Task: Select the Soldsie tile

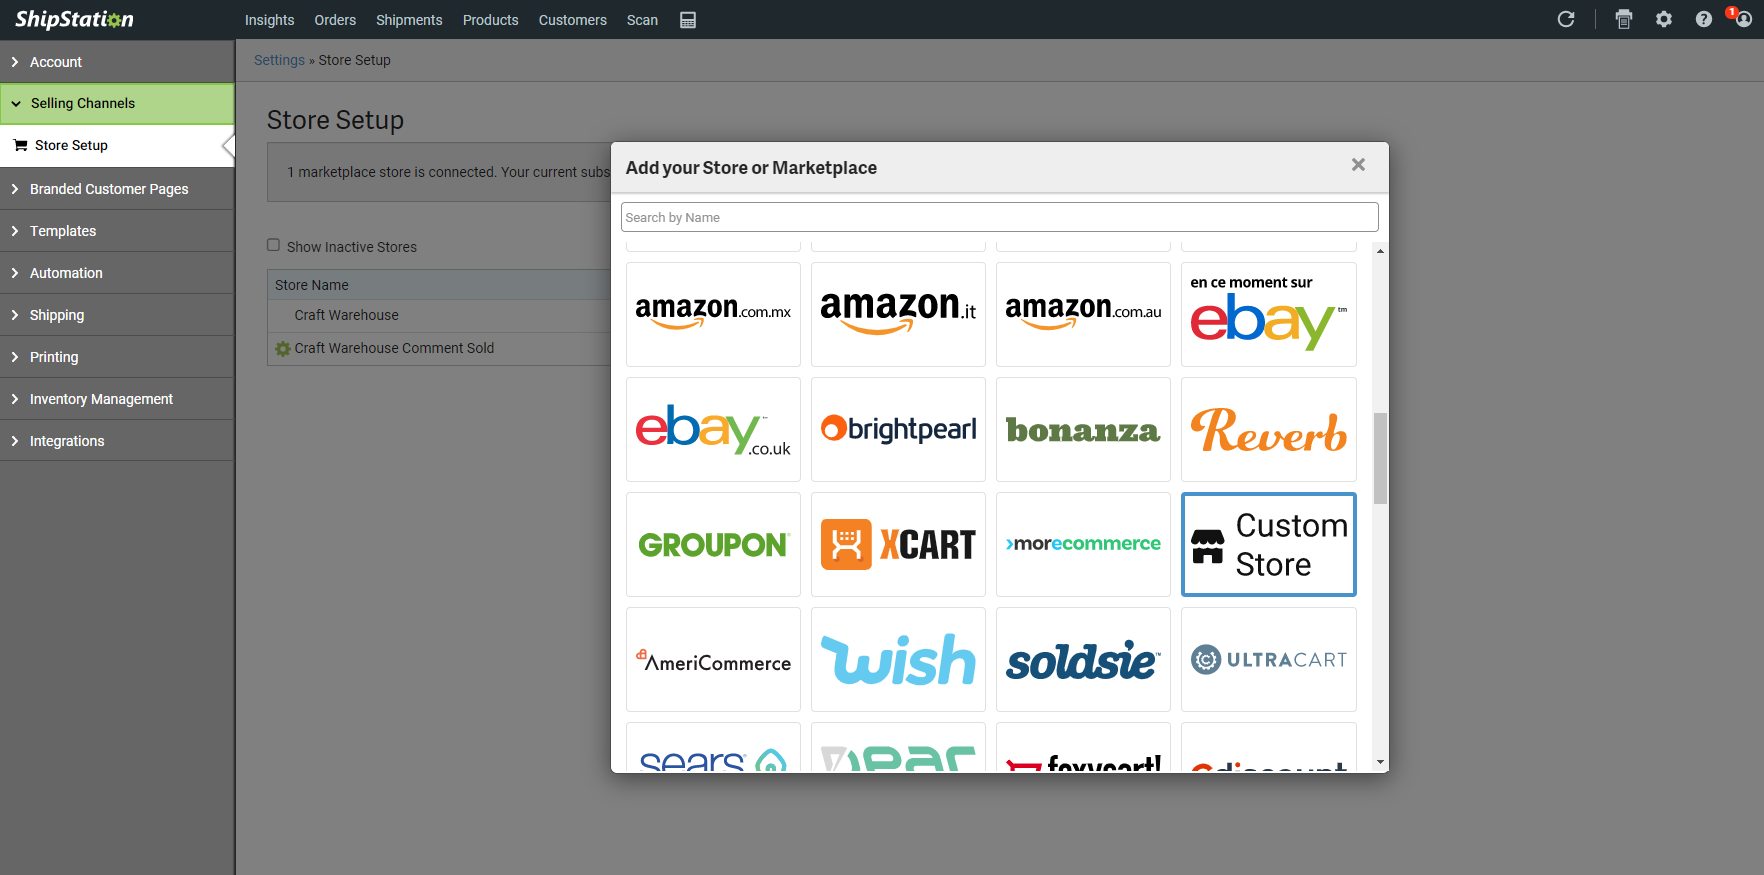Action: [x=1083, y=659]
